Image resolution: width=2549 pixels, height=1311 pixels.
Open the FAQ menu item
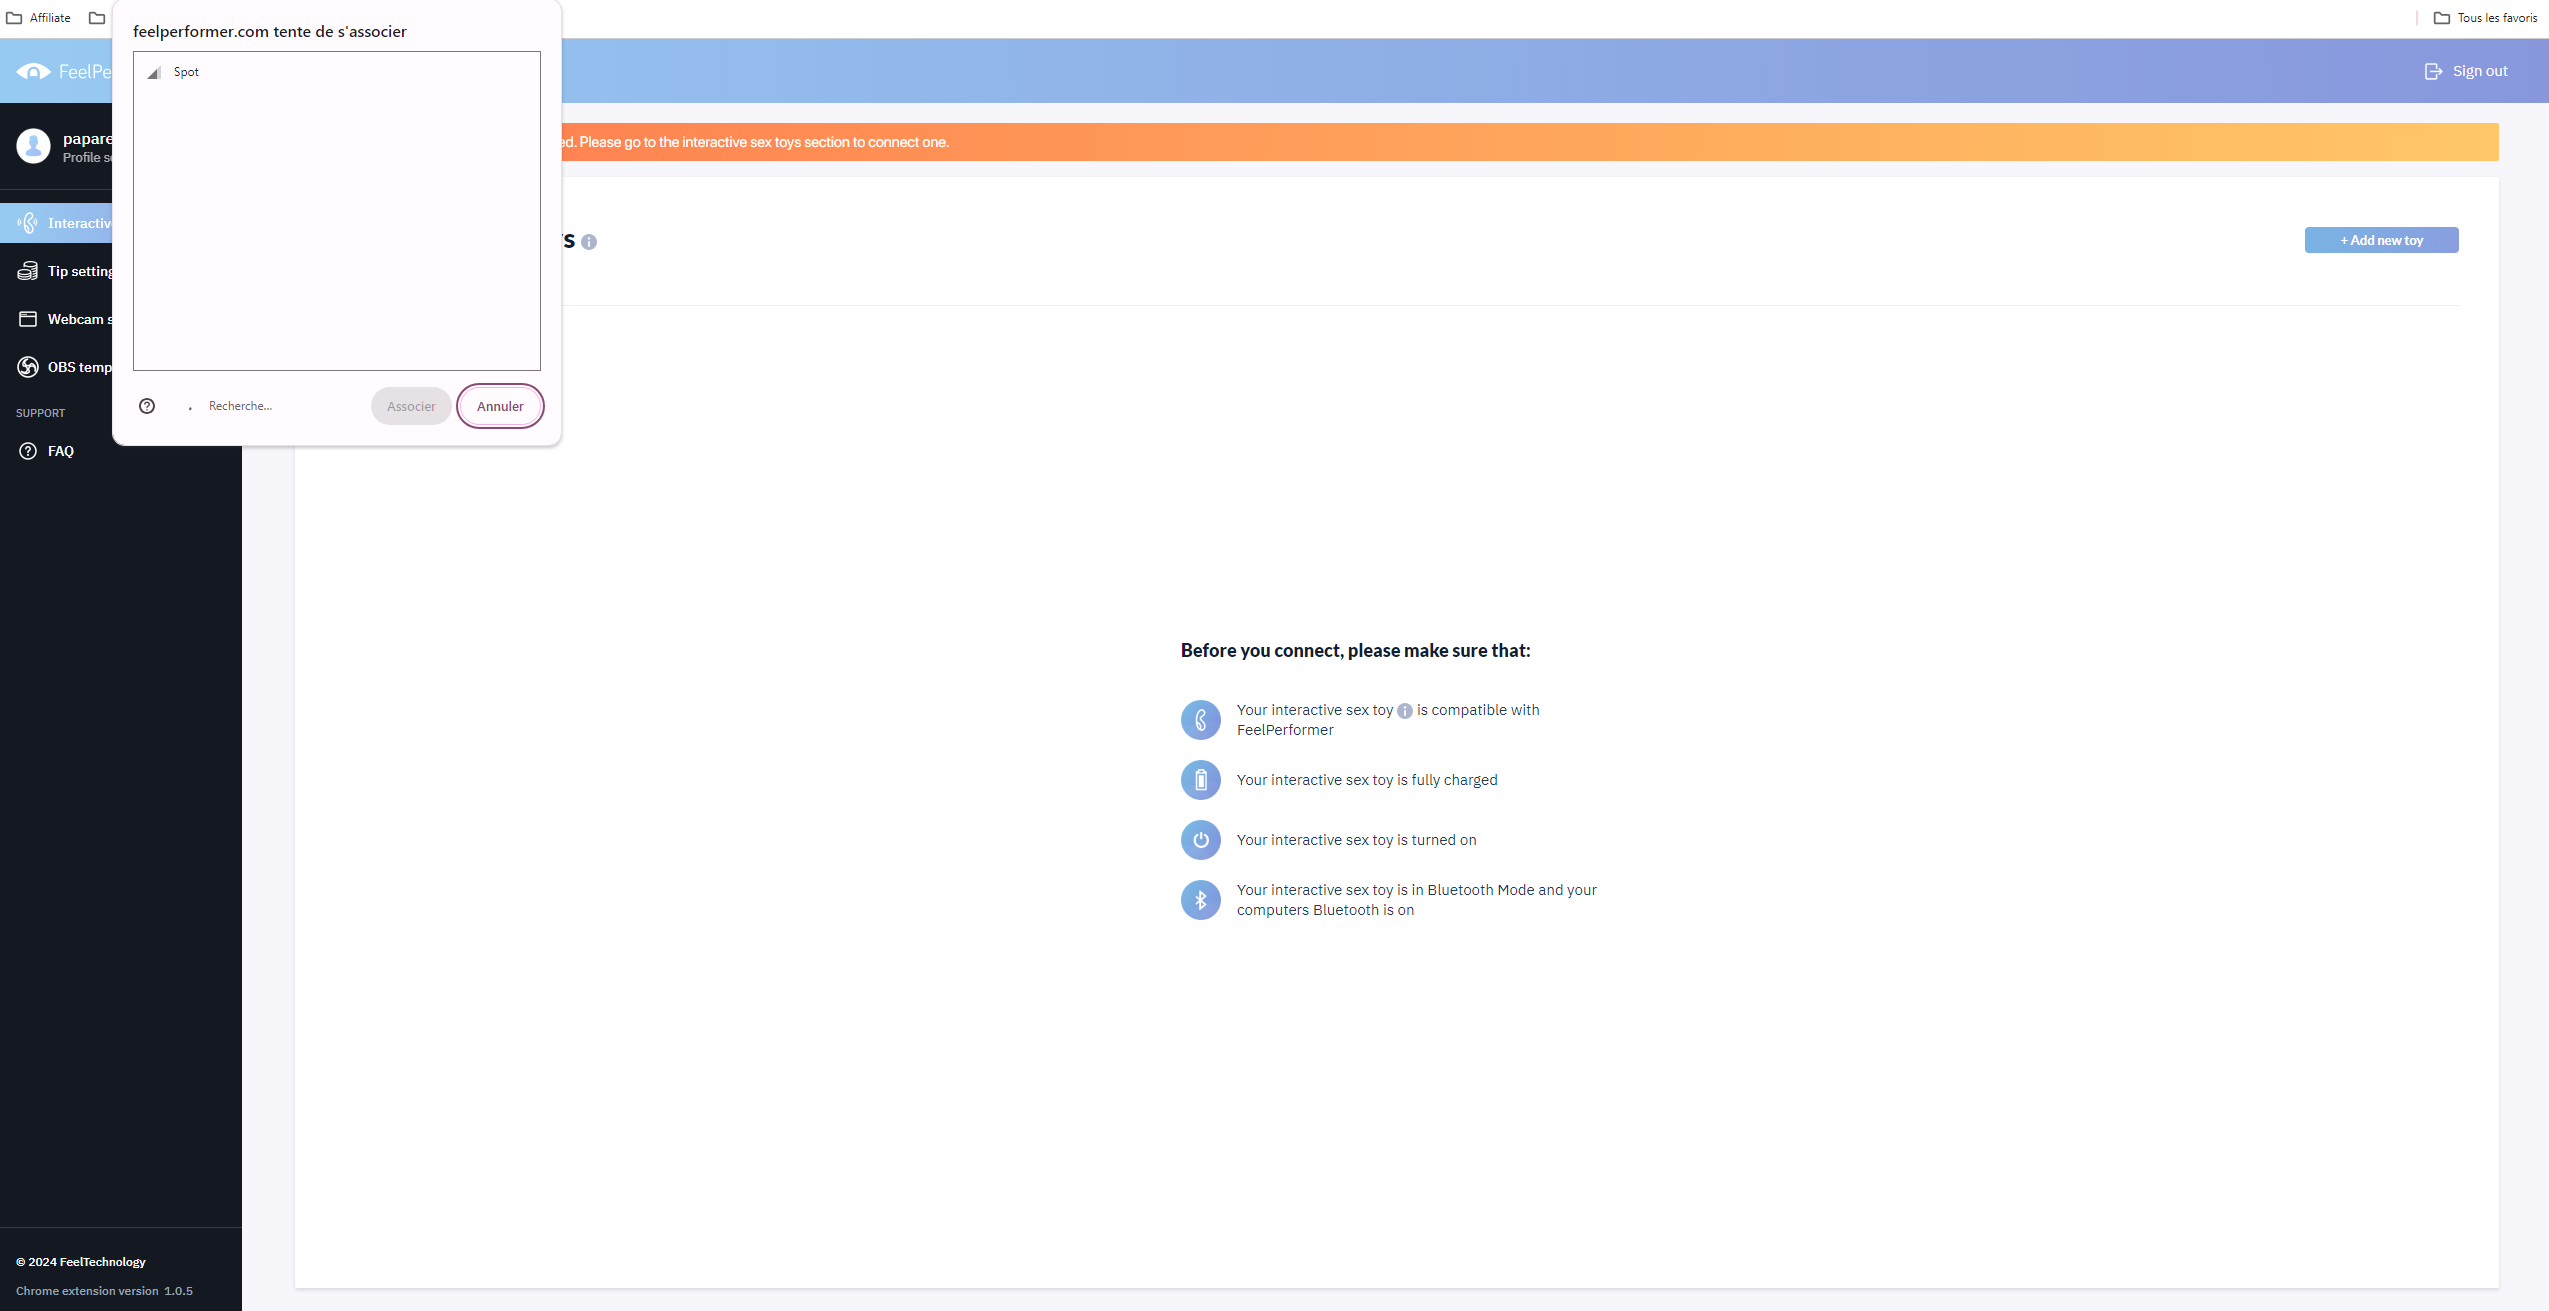60,451
